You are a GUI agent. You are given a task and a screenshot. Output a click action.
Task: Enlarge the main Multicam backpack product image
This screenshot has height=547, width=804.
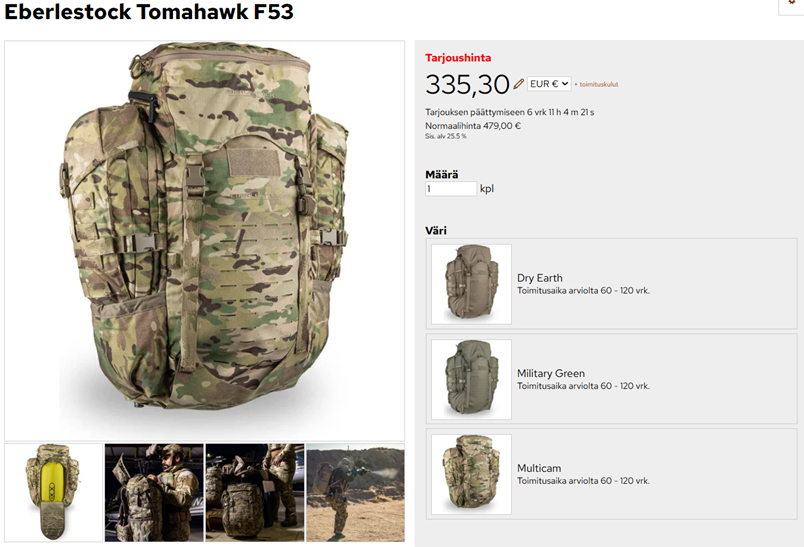click(x=205, y=241)
